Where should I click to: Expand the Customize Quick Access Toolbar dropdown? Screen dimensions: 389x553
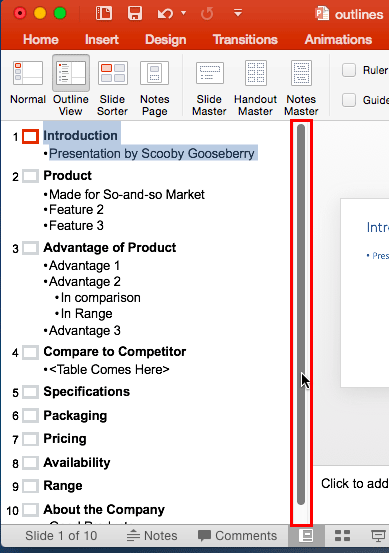click(x=238, y=13)
